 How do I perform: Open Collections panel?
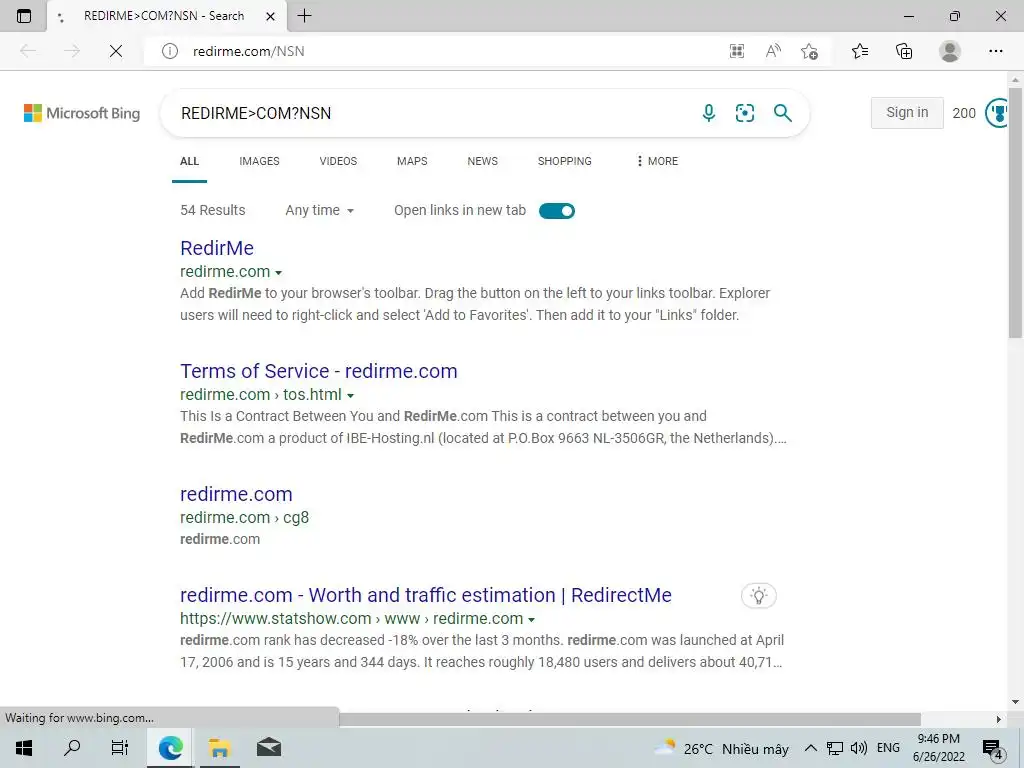click(904, 51)
